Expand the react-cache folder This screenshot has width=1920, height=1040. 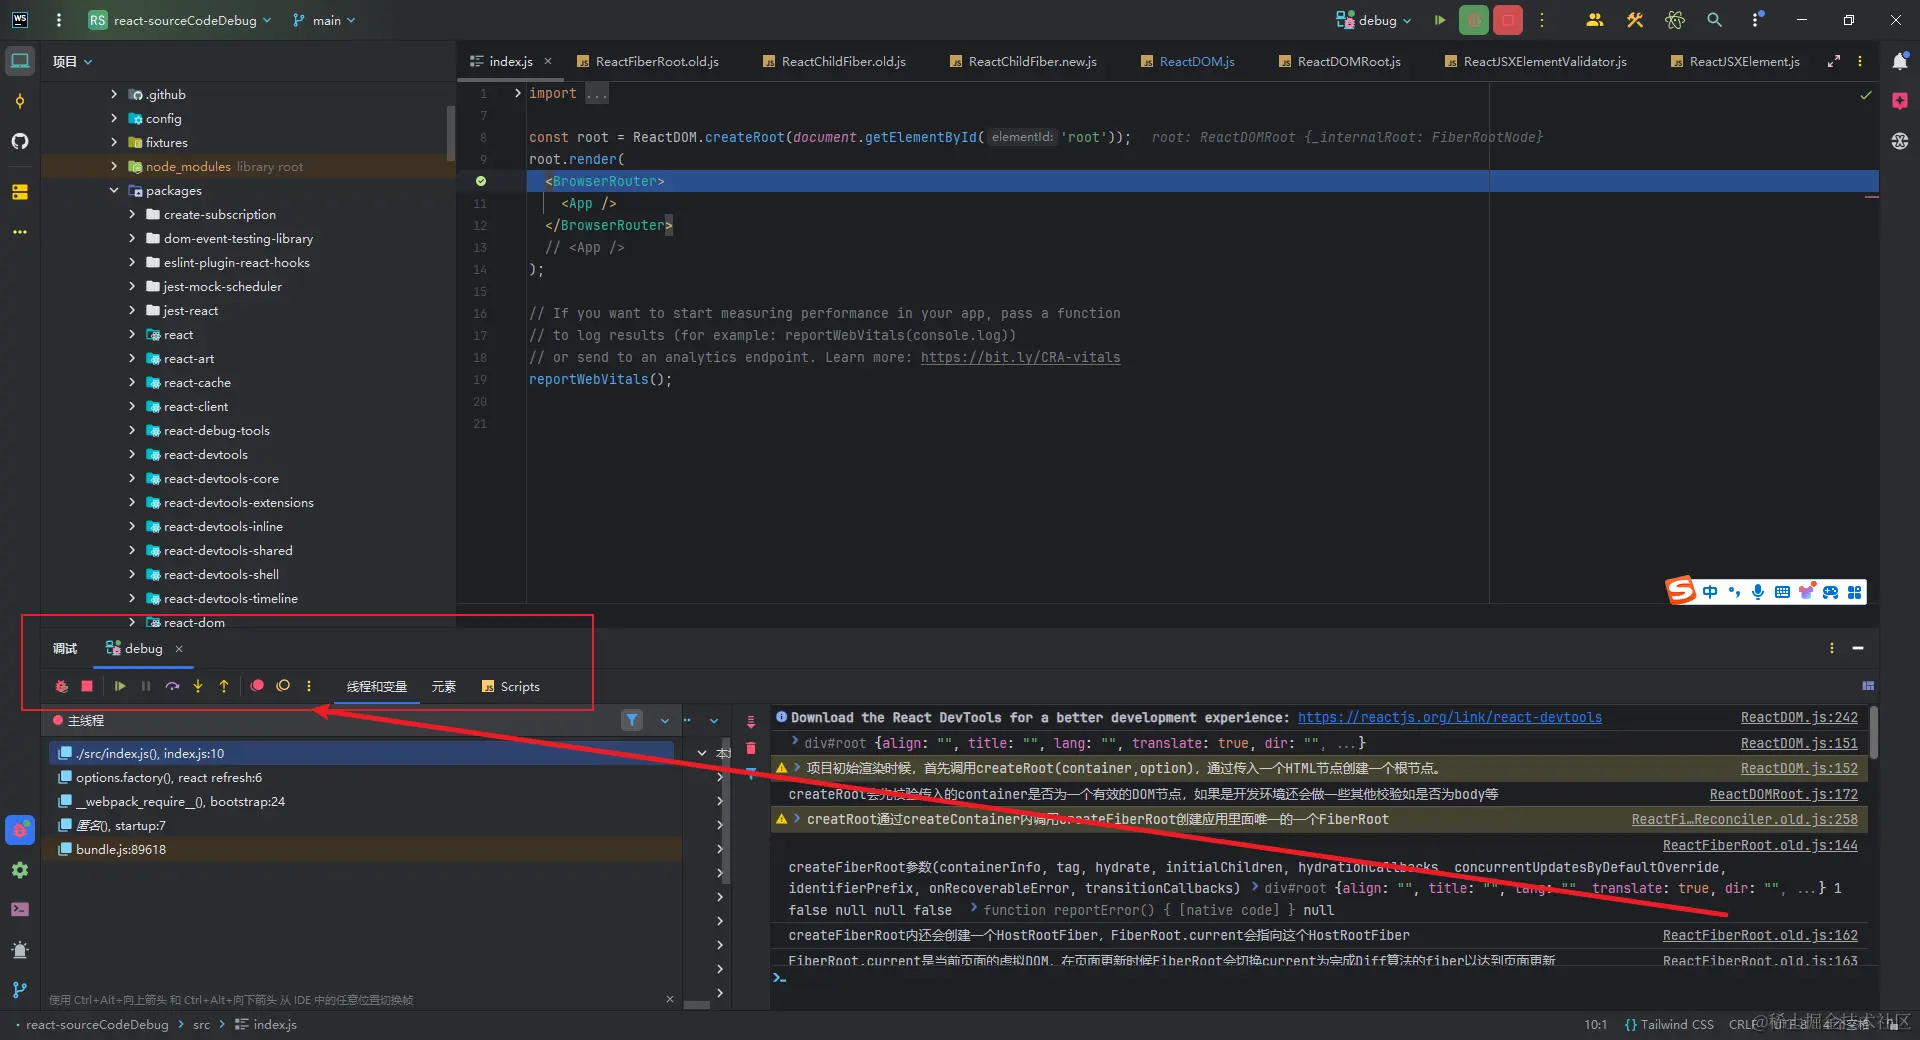pos(132,382)
